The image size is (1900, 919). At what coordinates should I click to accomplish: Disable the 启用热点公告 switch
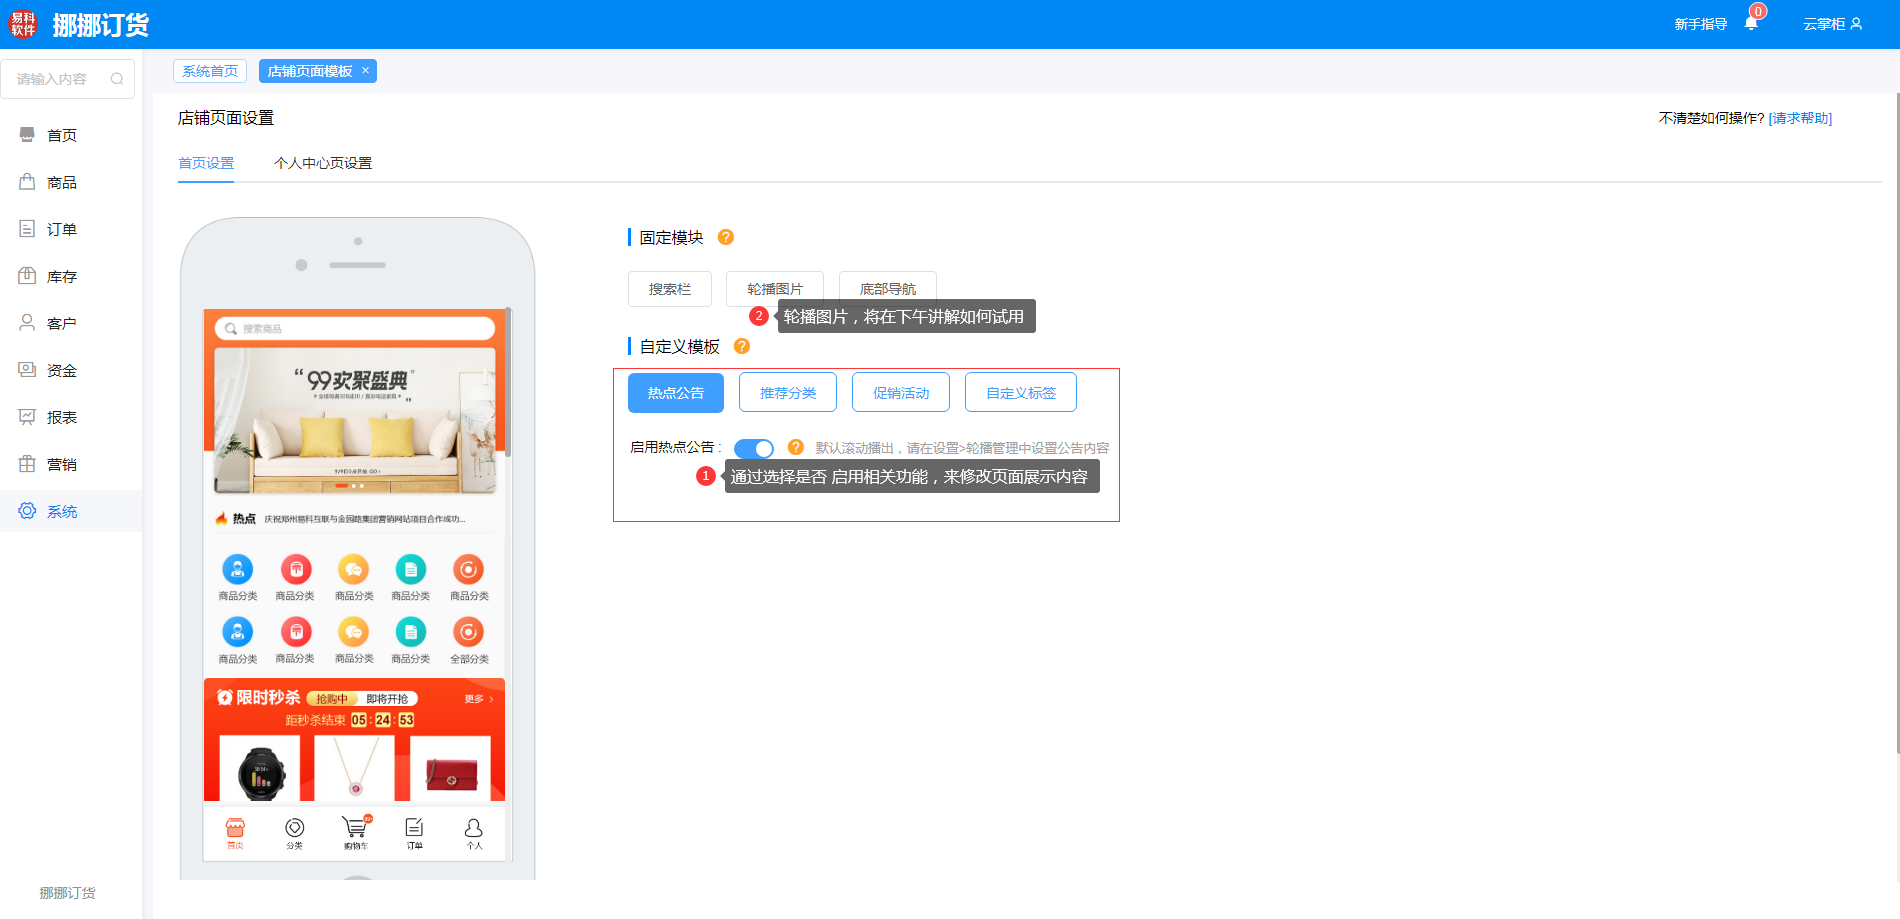[x=754, y=448]
